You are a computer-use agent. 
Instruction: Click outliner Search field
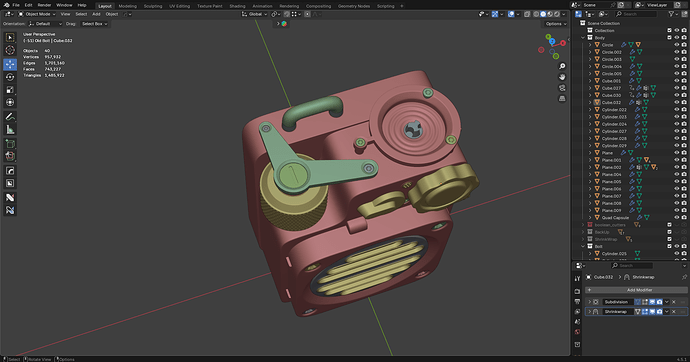click(x=636, y=14)
